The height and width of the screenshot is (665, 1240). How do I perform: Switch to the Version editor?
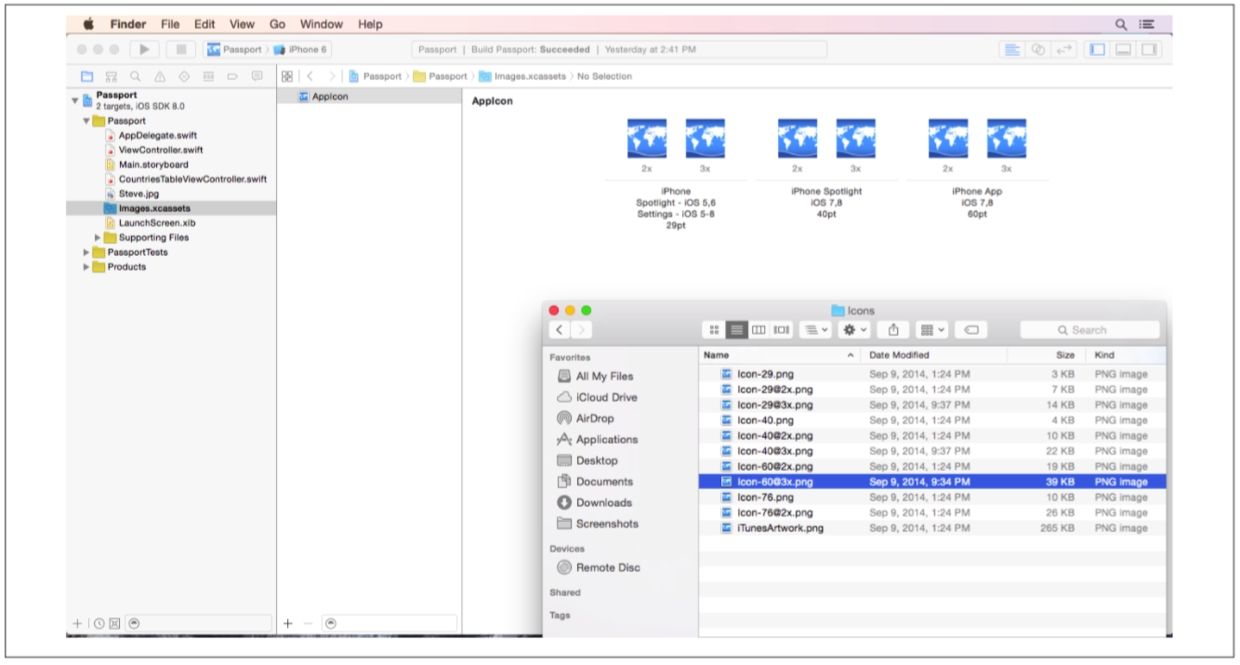pyautogui.click(x=1064, y=49)
